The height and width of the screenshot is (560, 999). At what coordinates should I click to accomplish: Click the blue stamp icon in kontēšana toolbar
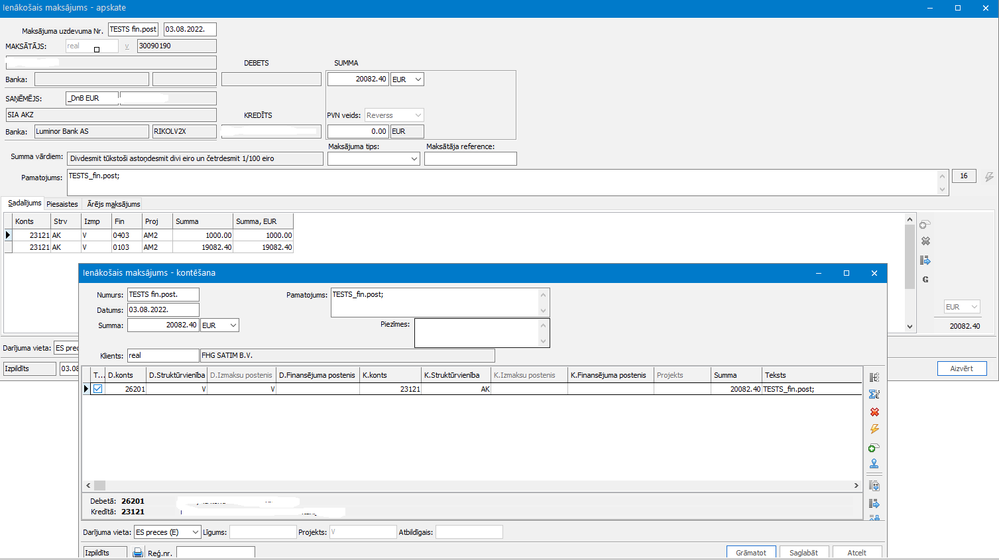pyautogui.click(x=874, y=464)
